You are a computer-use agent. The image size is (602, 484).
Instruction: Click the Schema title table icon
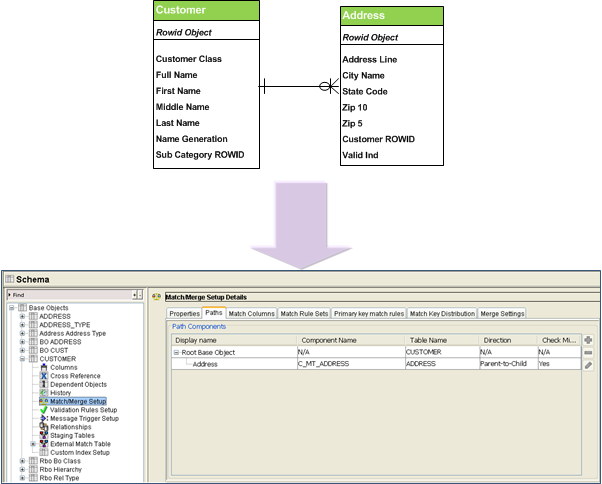click(x=10, y=279)
